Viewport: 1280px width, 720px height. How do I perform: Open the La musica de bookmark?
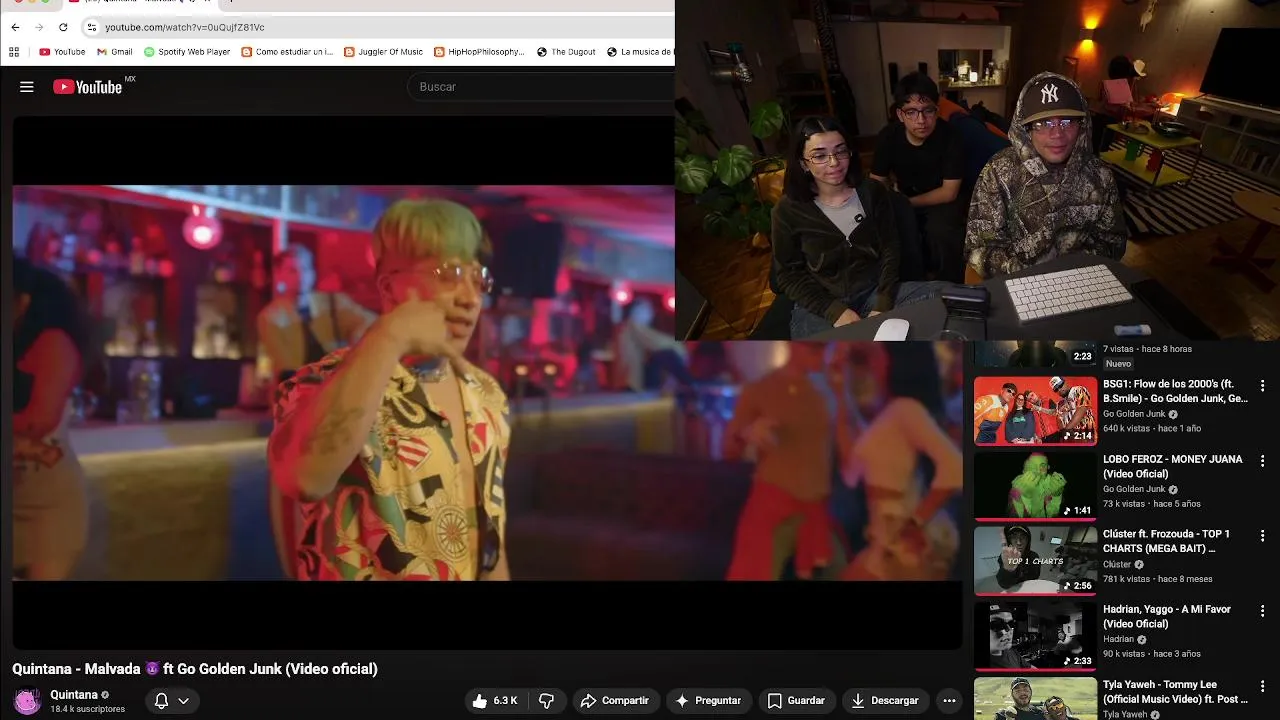click(x=640, y=52)
